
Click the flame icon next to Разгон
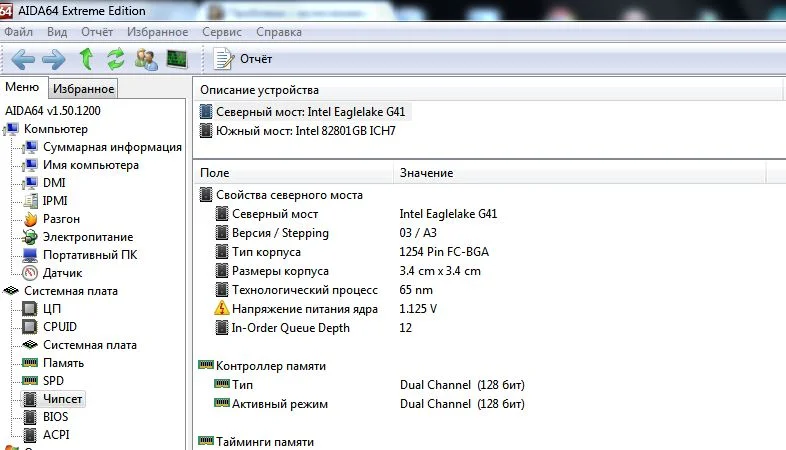[30, 219]
